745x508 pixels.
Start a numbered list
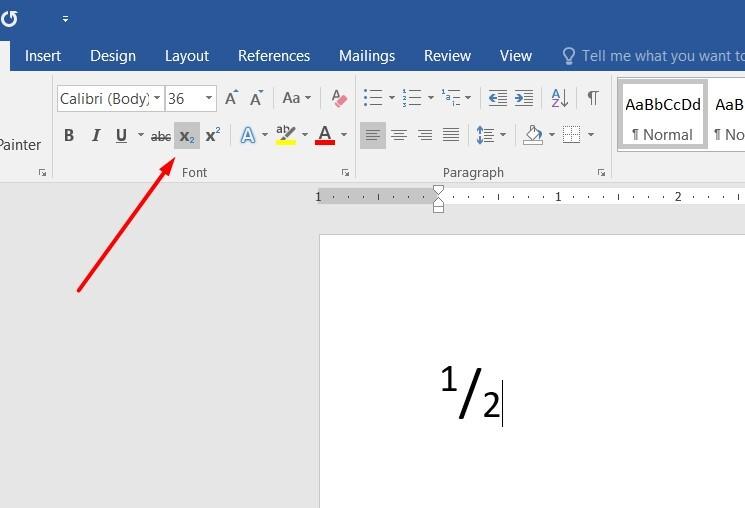tap(411, 98)
